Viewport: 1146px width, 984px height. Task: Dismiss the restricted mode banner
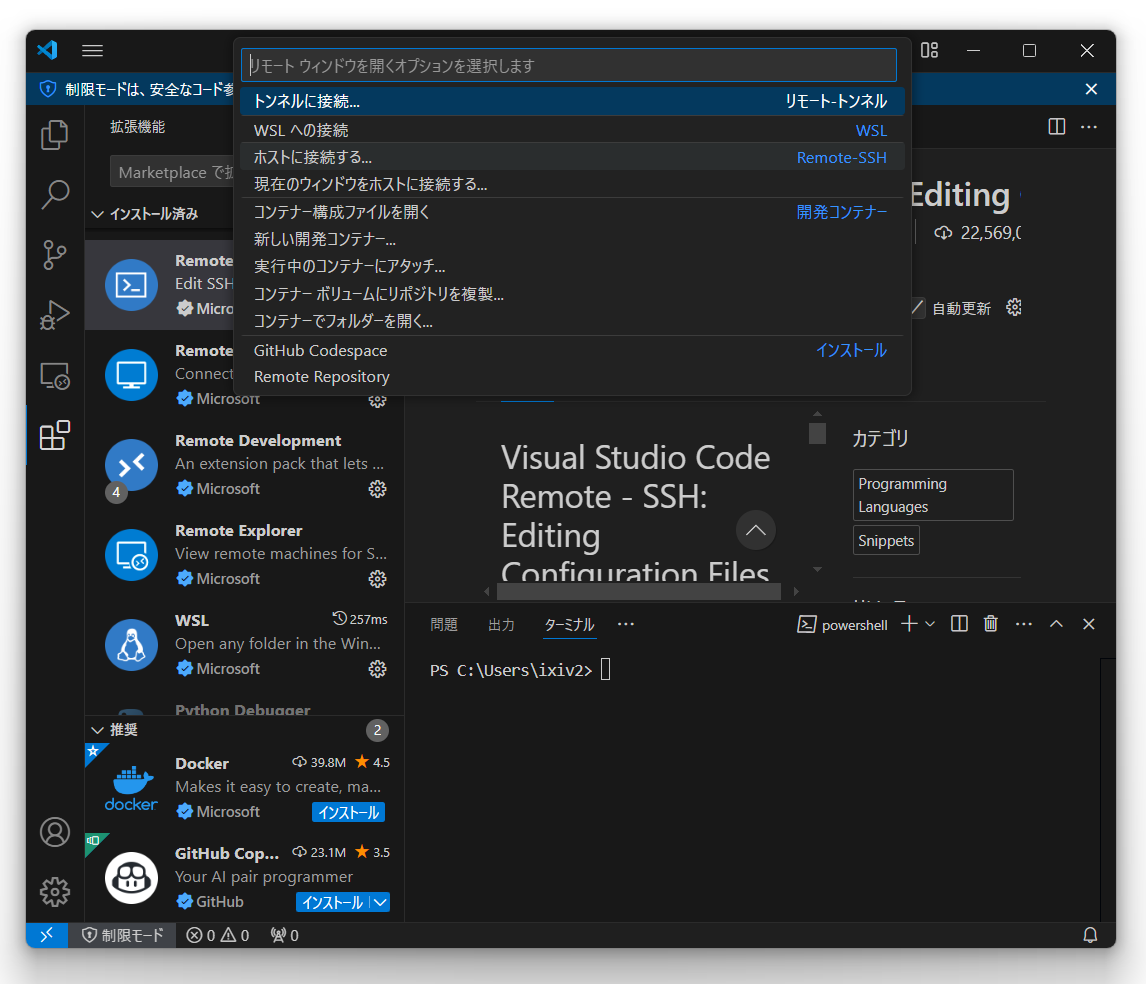[1091, 89]
